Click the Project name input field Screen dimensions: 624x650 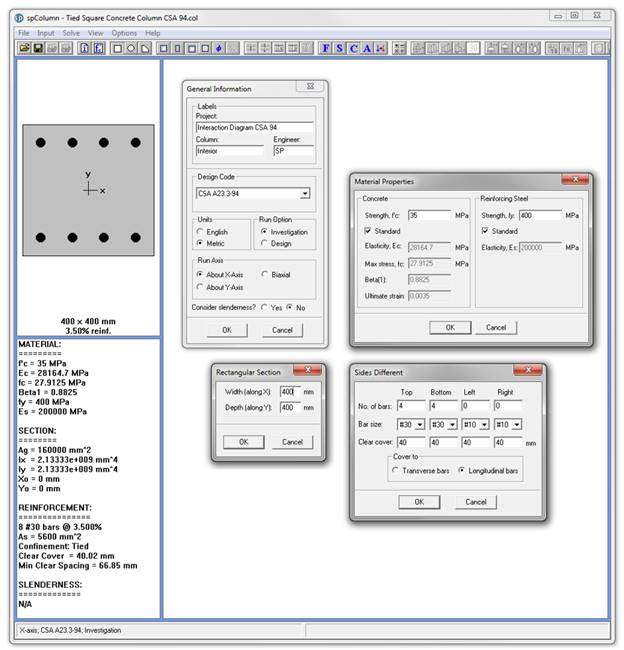pos(255,127)
